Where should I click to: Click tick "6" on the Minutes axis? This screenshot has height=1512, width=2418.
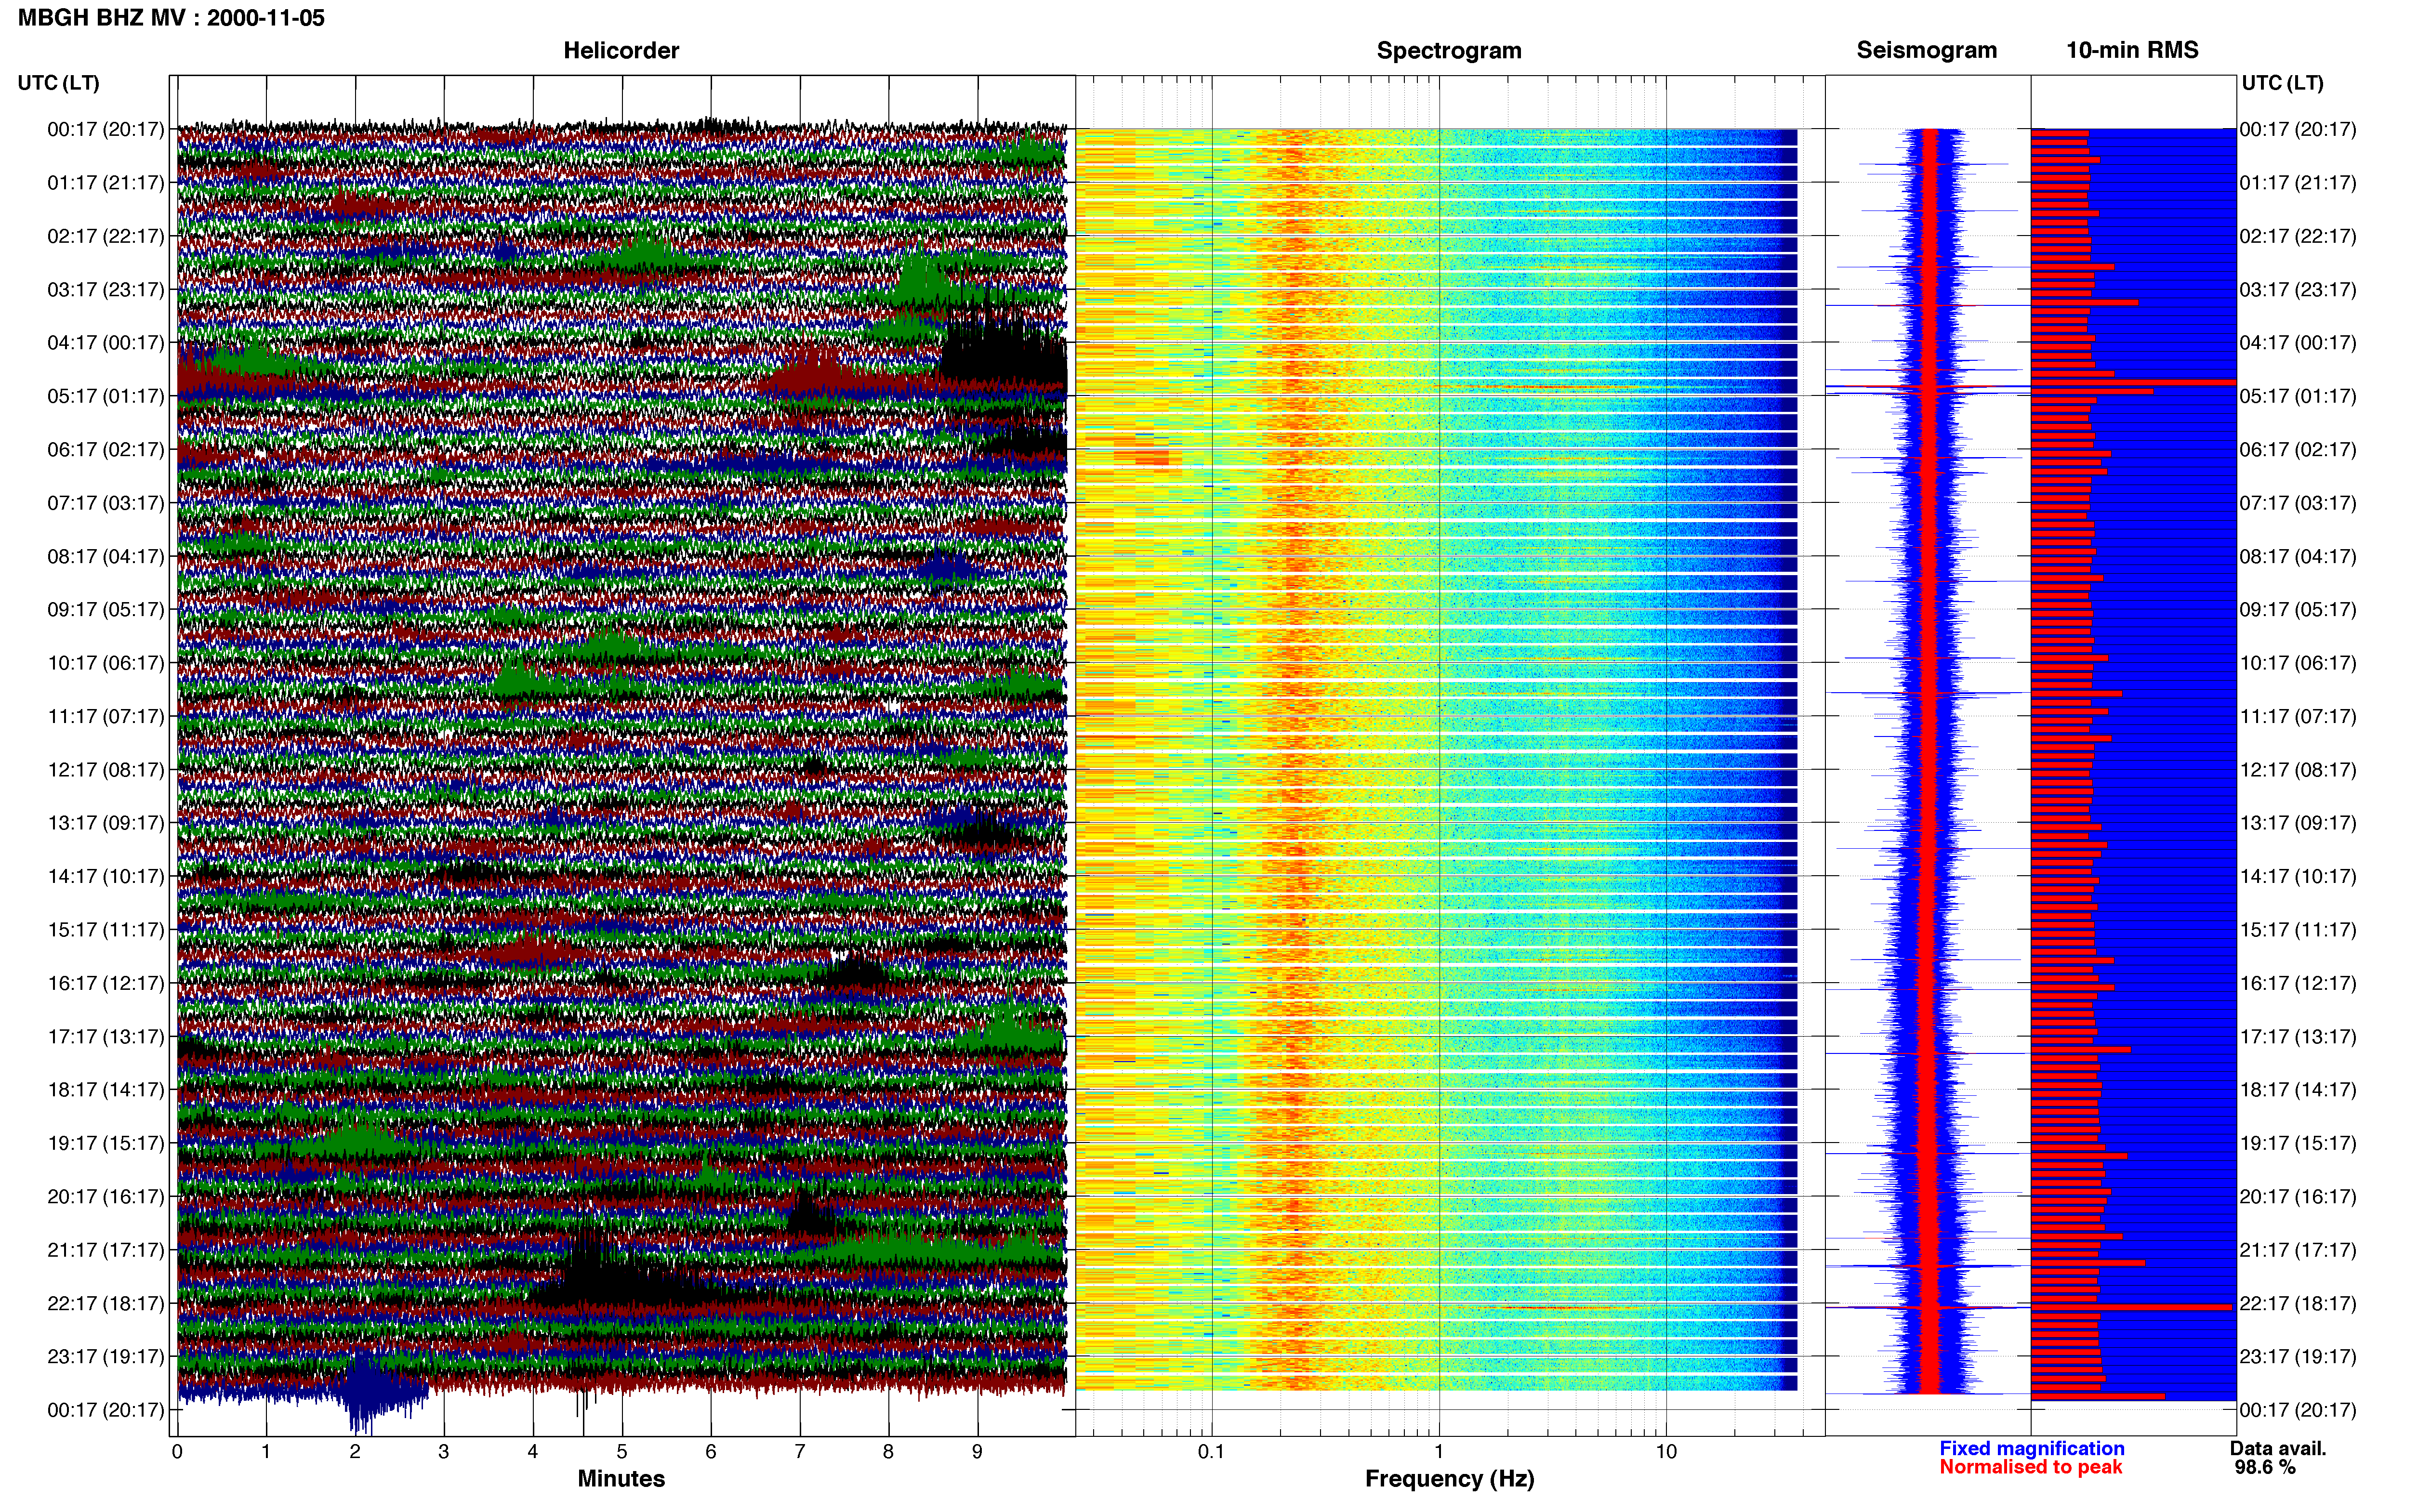[711, 1452]
